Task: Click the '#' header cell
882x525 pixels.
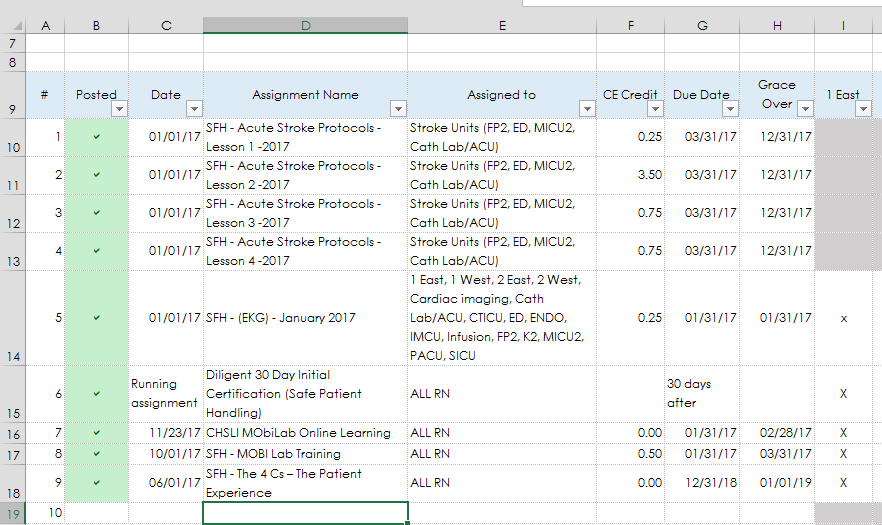Action: point(45,95)
